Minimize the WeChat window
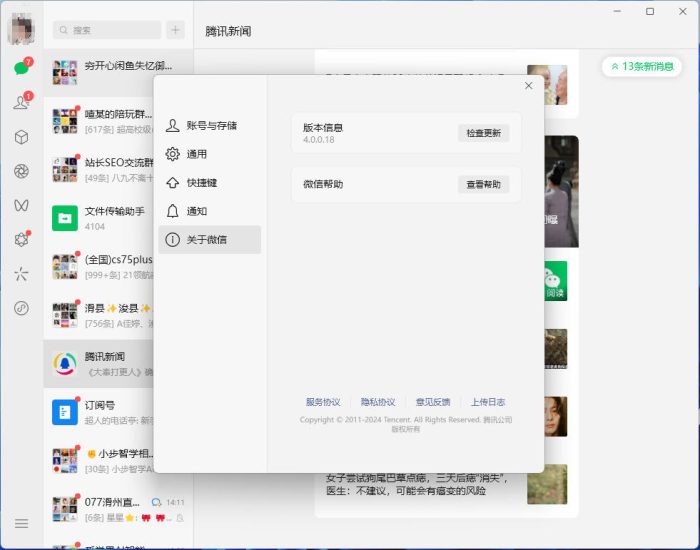This screenshot has height=550, width=700. tap(617, 12)
